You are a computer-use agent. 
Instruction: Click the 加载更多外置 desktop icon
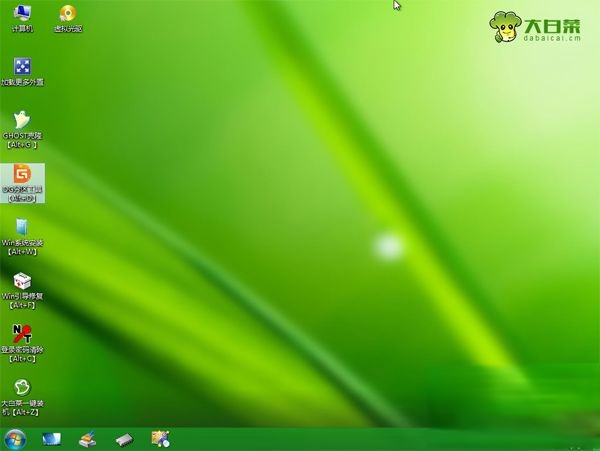tap(22, 72)
